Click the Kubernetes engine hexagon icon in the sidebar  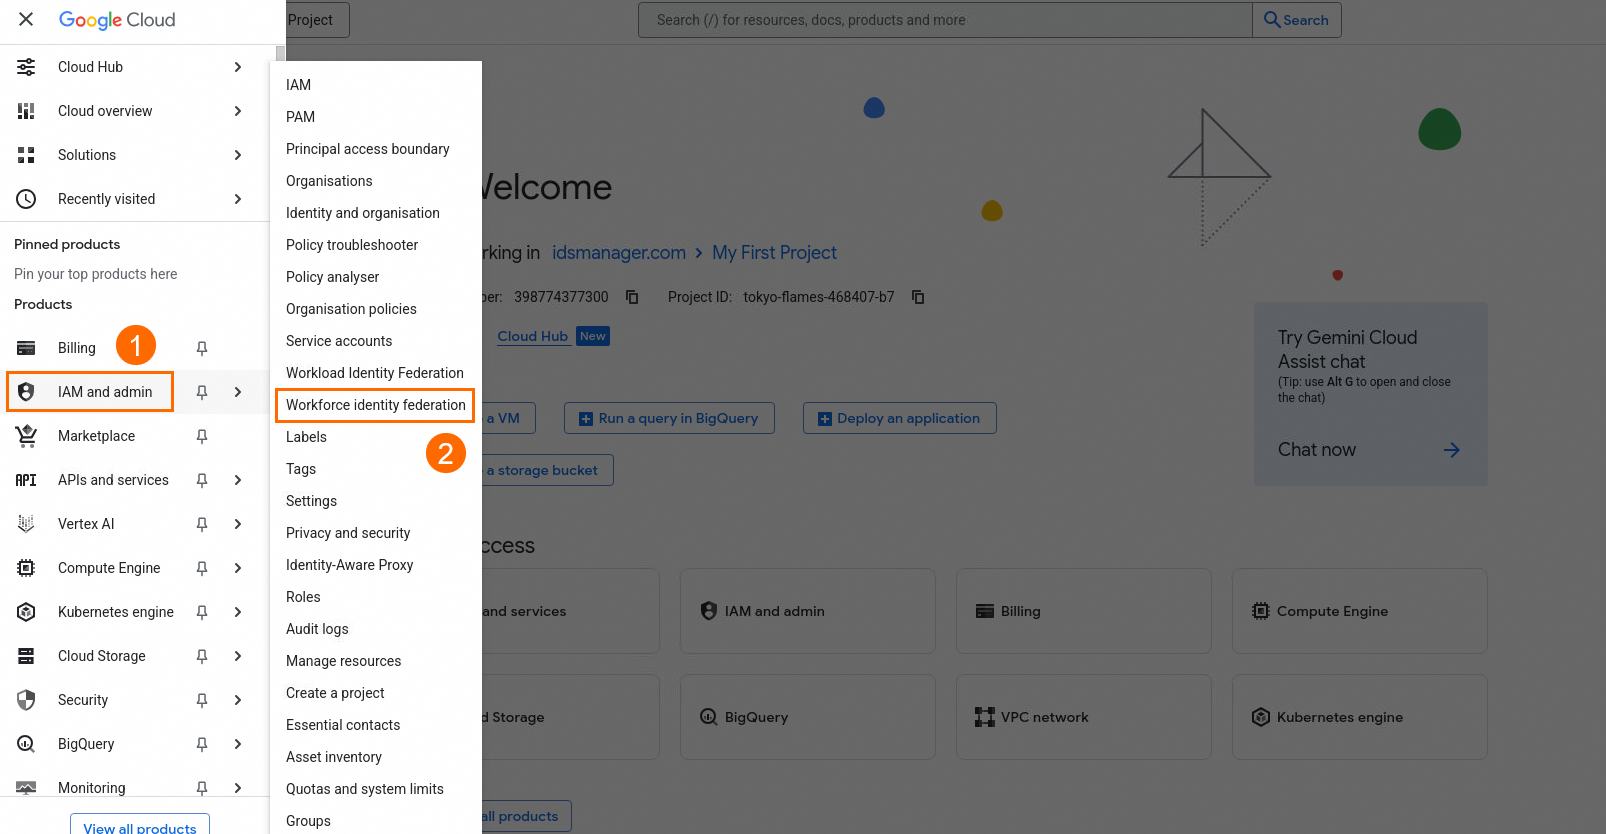click(26, 612)
